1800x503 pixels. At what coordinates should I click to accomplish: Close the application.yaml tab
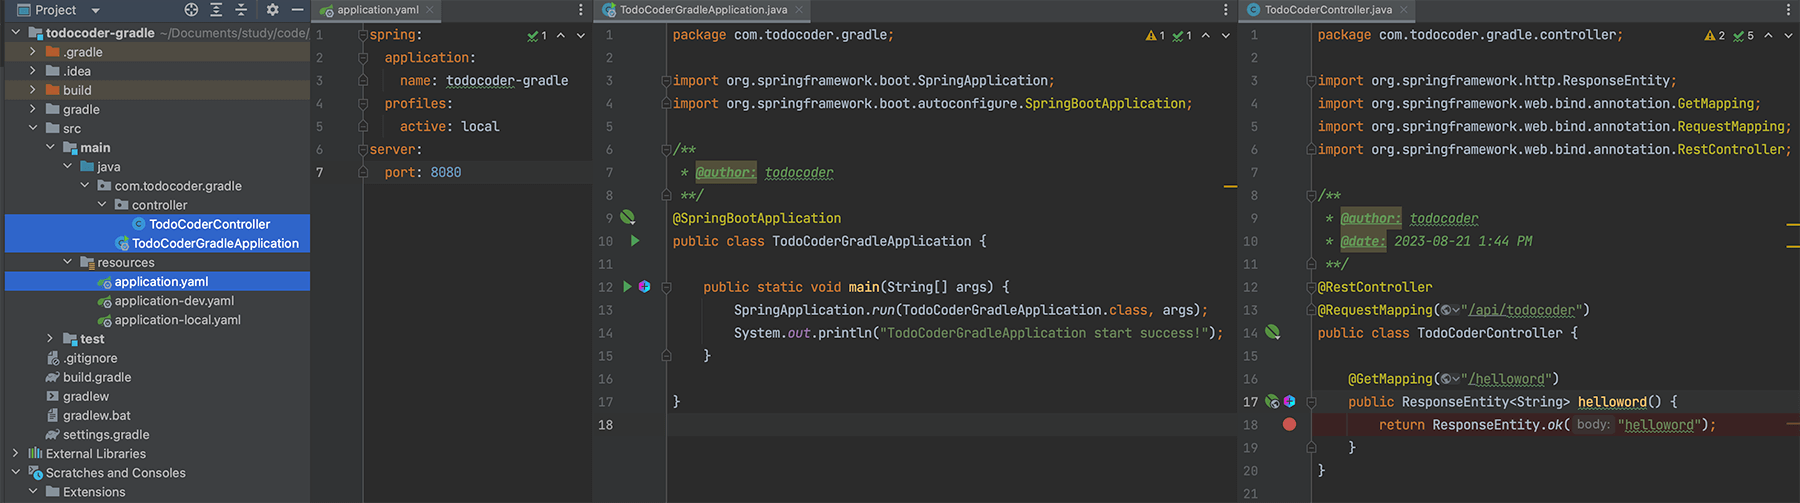(x=430, y=10)
